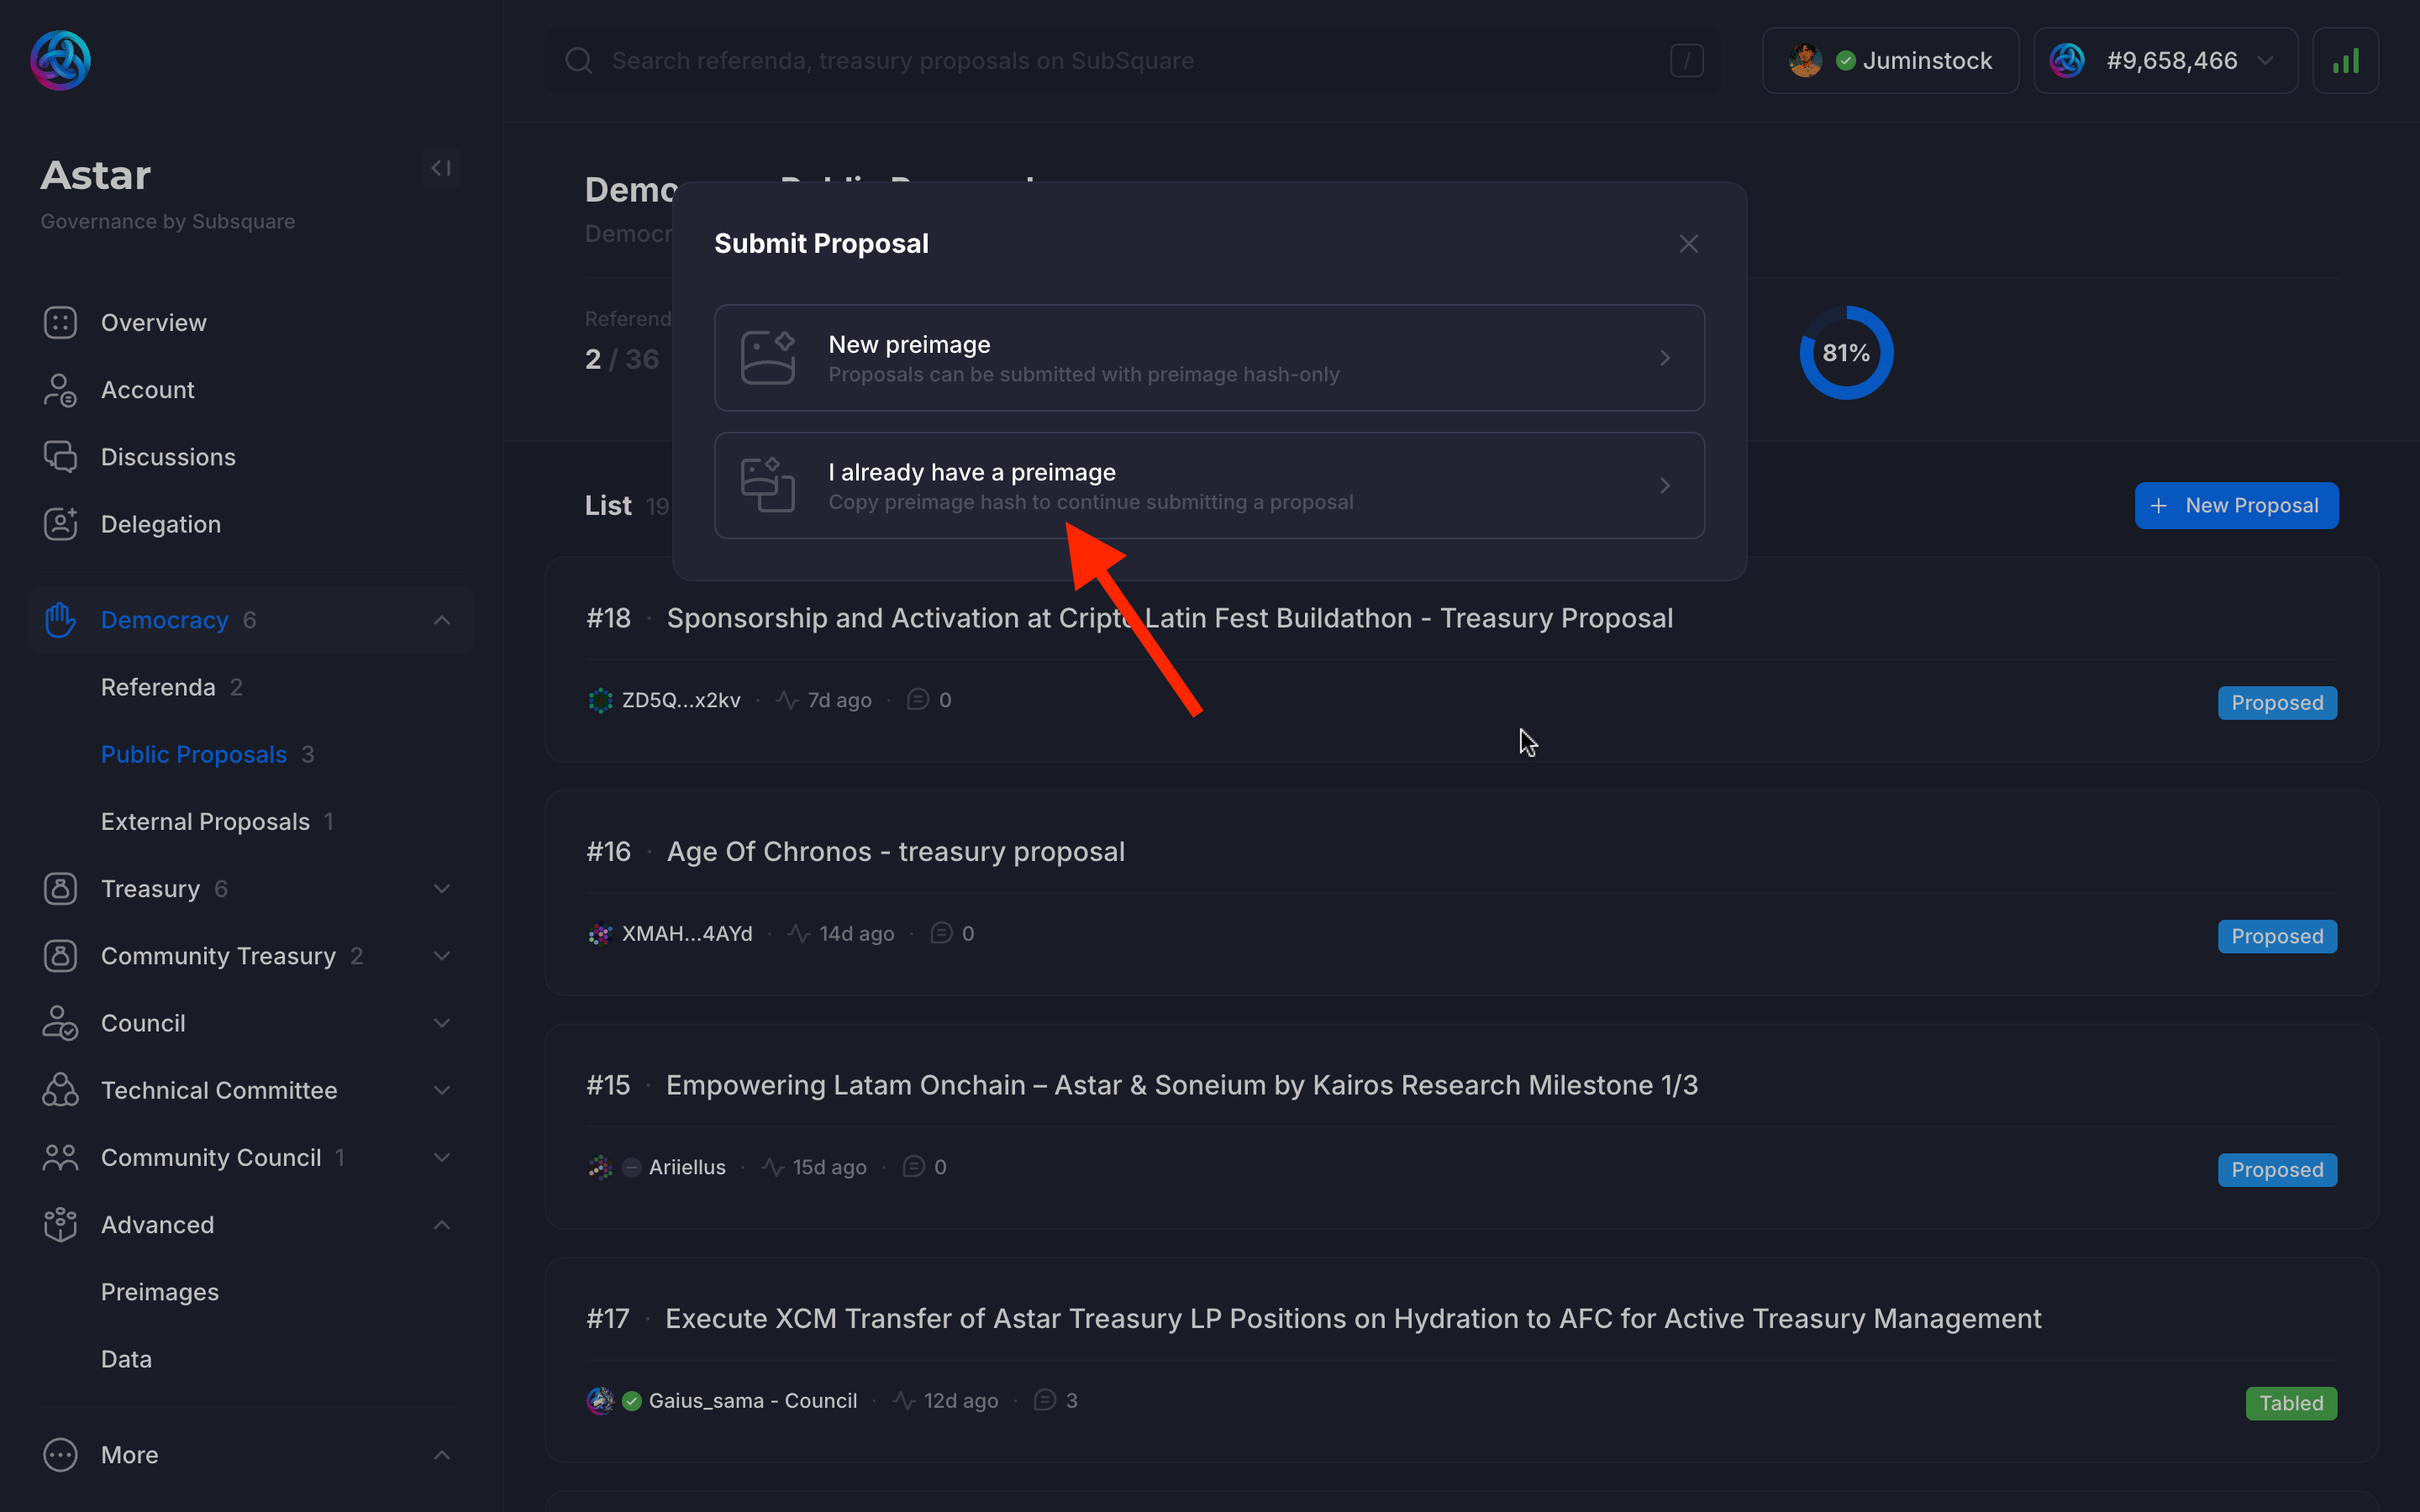Collapse the sidebar using the arrow icon
Image resolution: width=2420 pixels, height=1512 pixels.
[441, 168]
